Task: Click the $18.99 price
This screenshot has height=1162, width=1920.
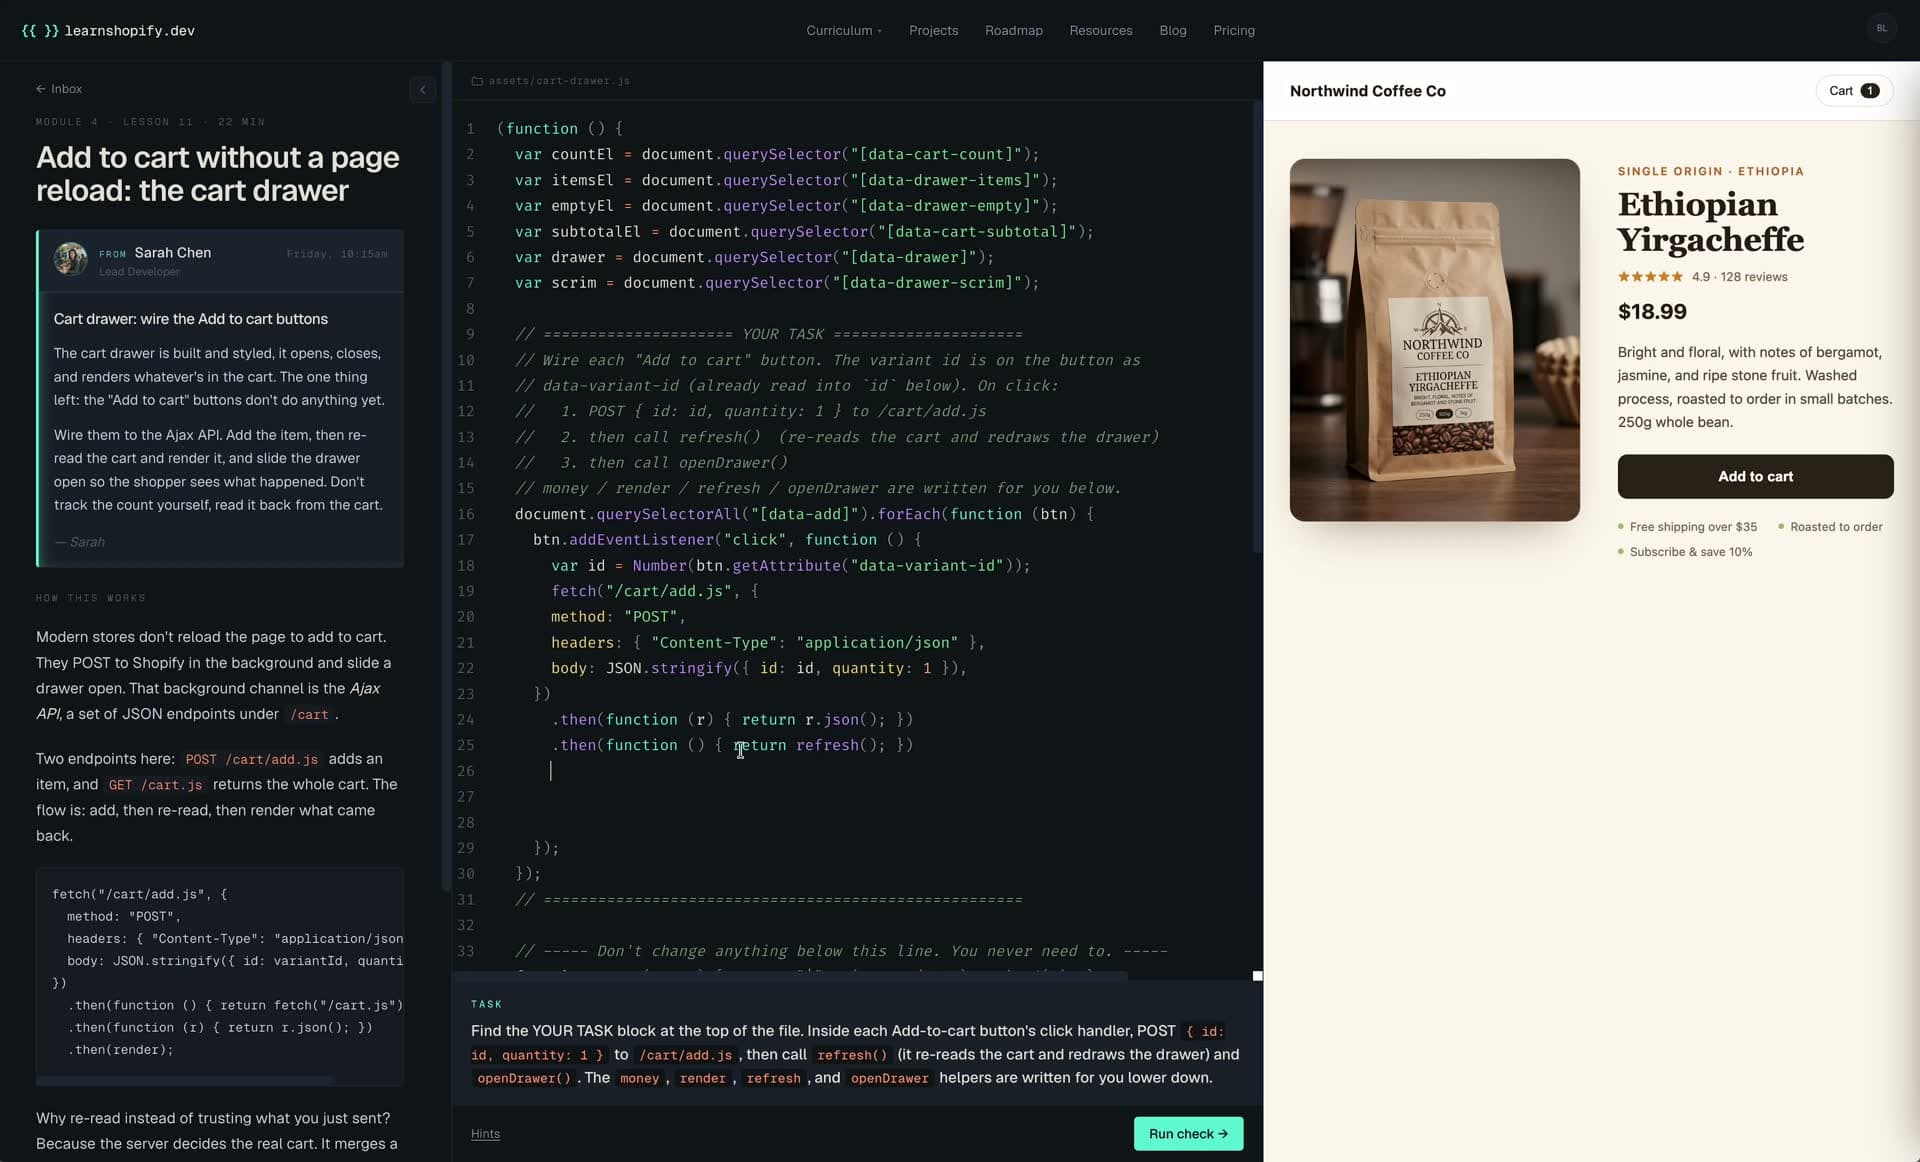Action: pos(1652,311)
